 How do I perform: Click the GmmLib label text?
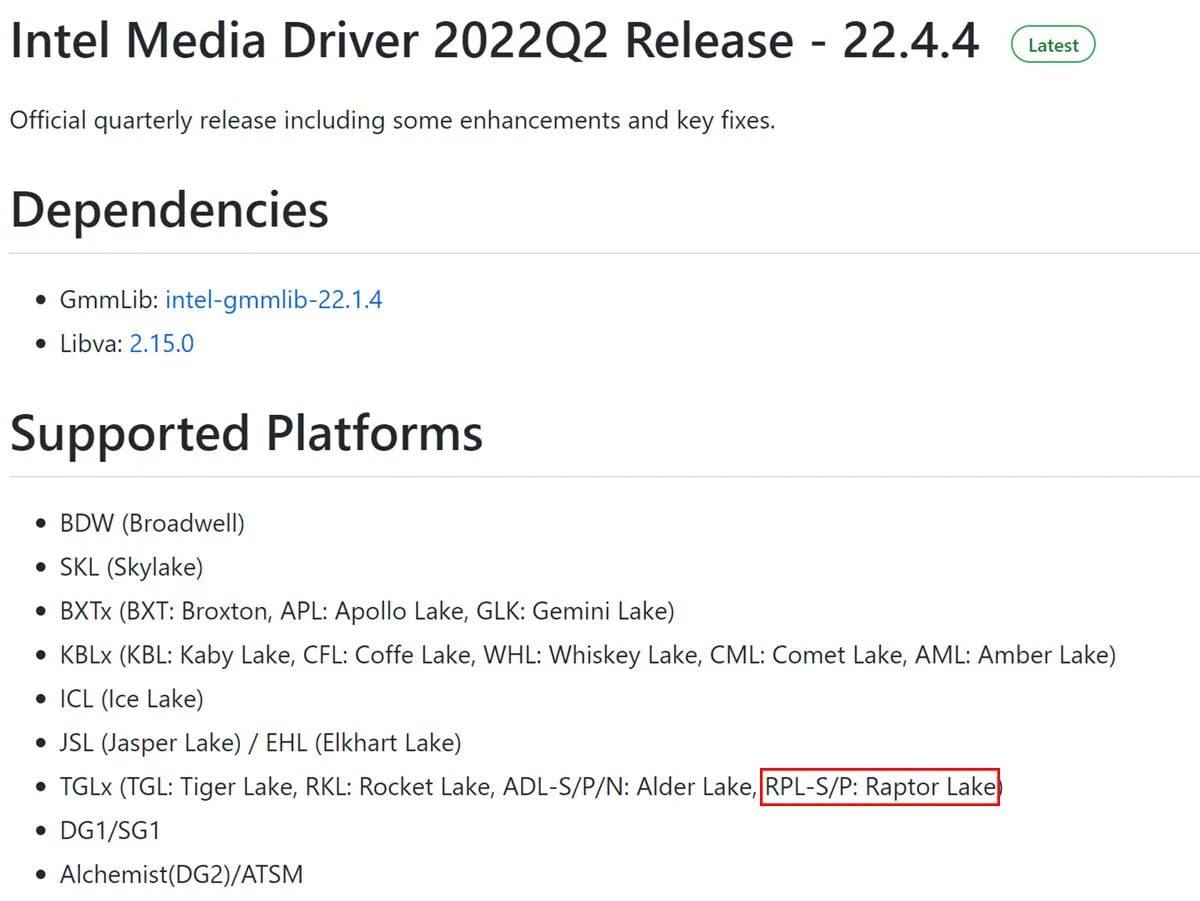click(109, 299)
